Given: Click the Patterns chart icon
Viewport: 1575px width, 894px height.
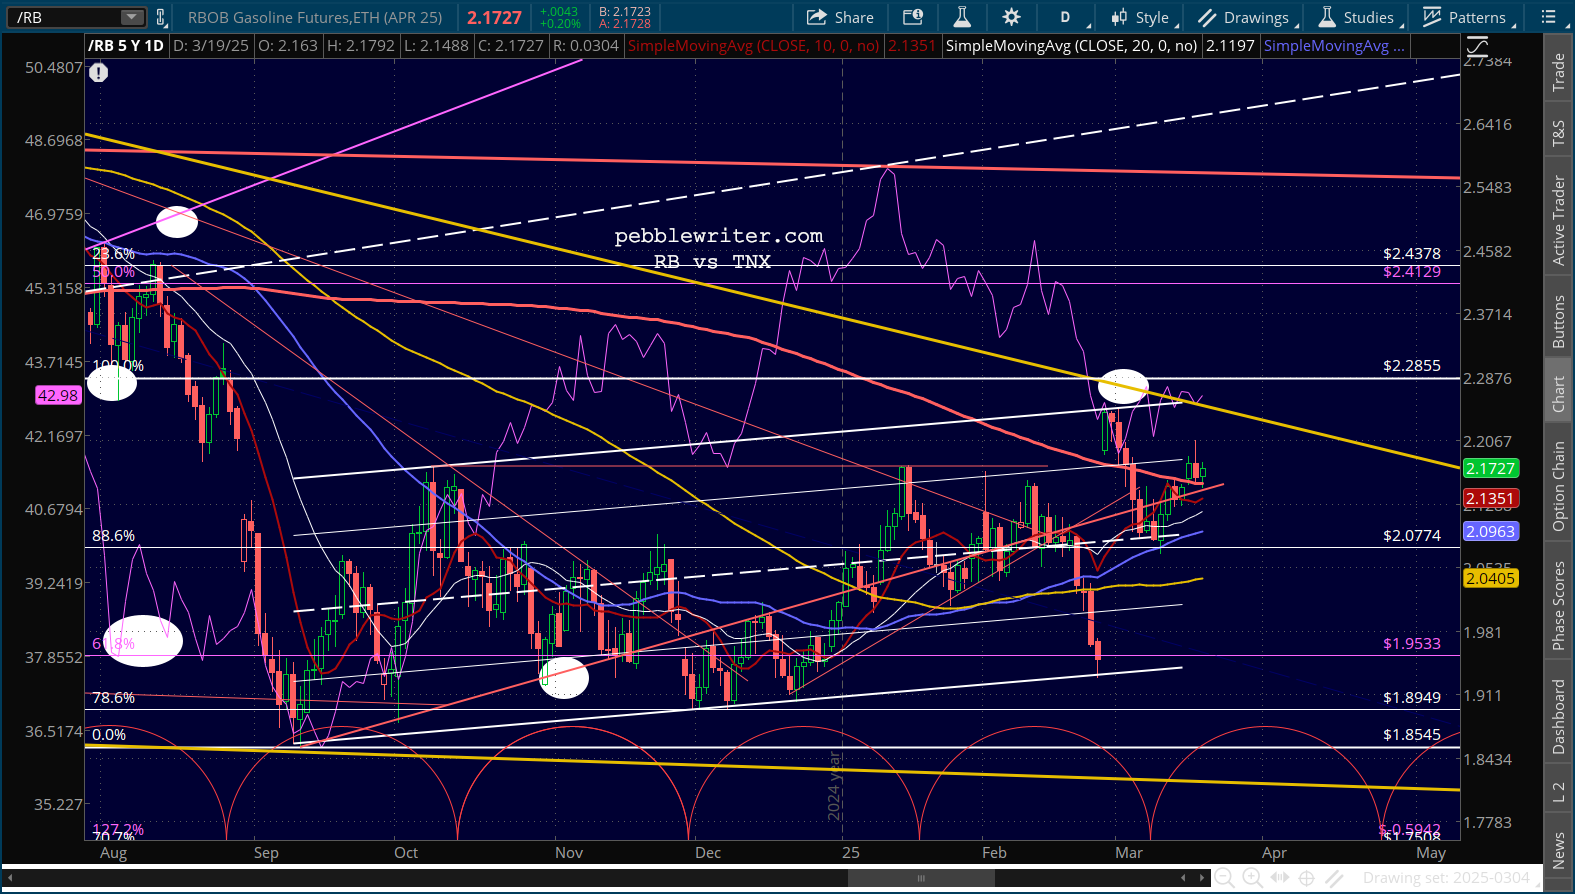Looking at the screenshot, I should click(x=1432, y=17).
